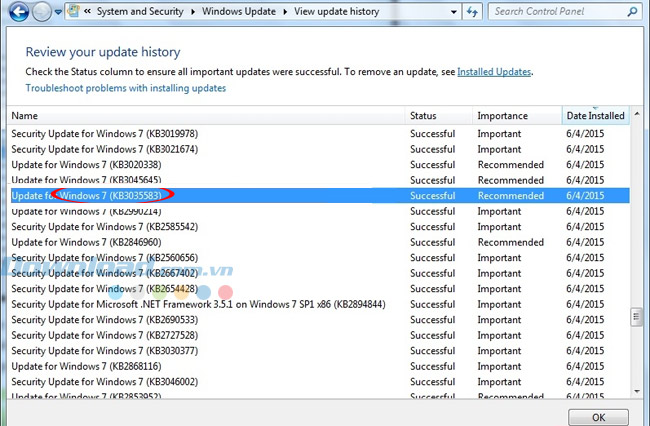
Task: Open the System and Security breadcrumb
Action: tap(140, 12)
